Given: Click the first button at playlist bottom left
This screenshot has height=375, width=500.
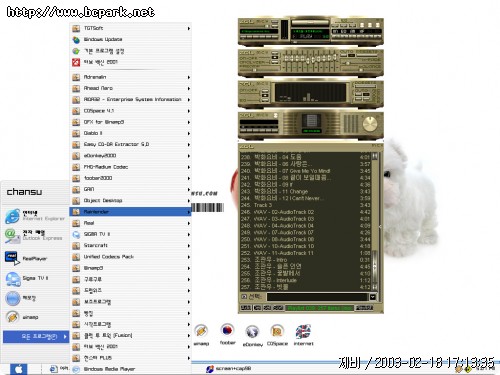Looking at the screenshot, I should click(x=246, y=308).
